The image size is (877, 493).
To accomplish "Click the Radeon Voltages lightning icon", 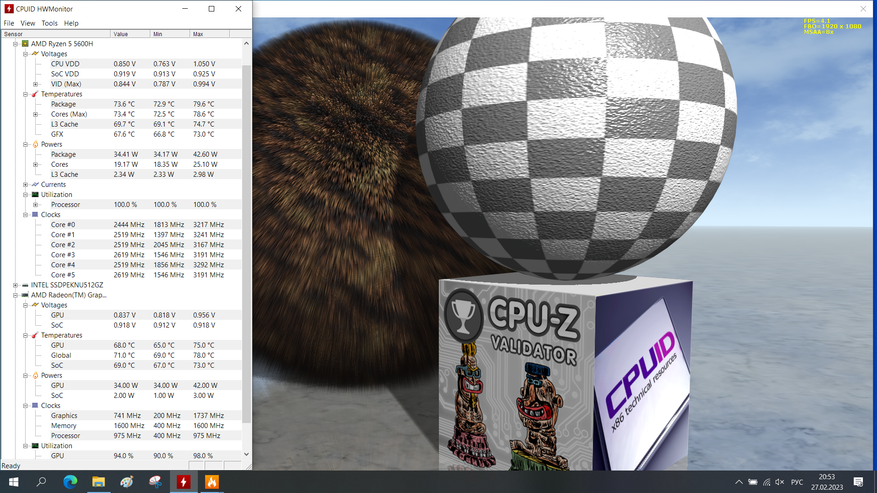I will [x=35, y=305].
